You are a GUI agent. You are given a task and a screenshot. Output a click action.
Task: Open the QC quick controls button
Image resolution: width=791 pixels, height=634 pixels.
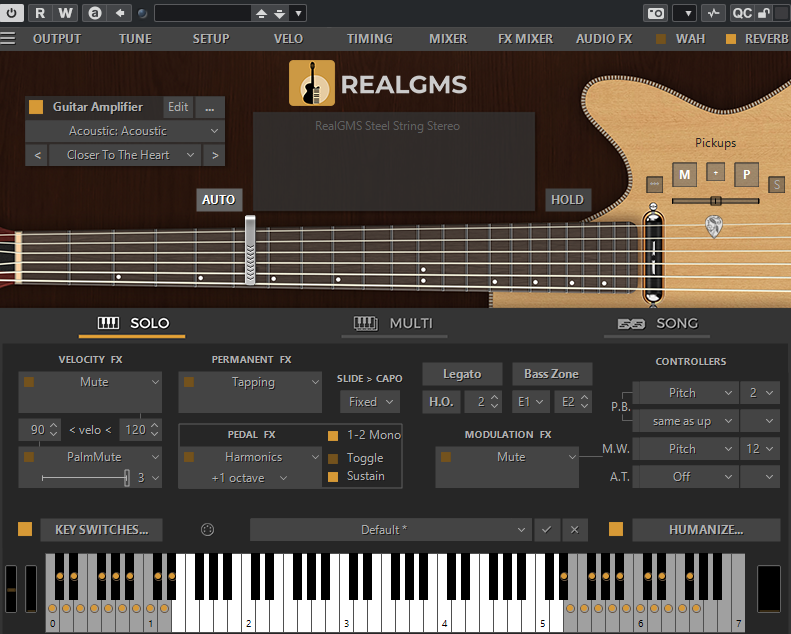(742, 13)
